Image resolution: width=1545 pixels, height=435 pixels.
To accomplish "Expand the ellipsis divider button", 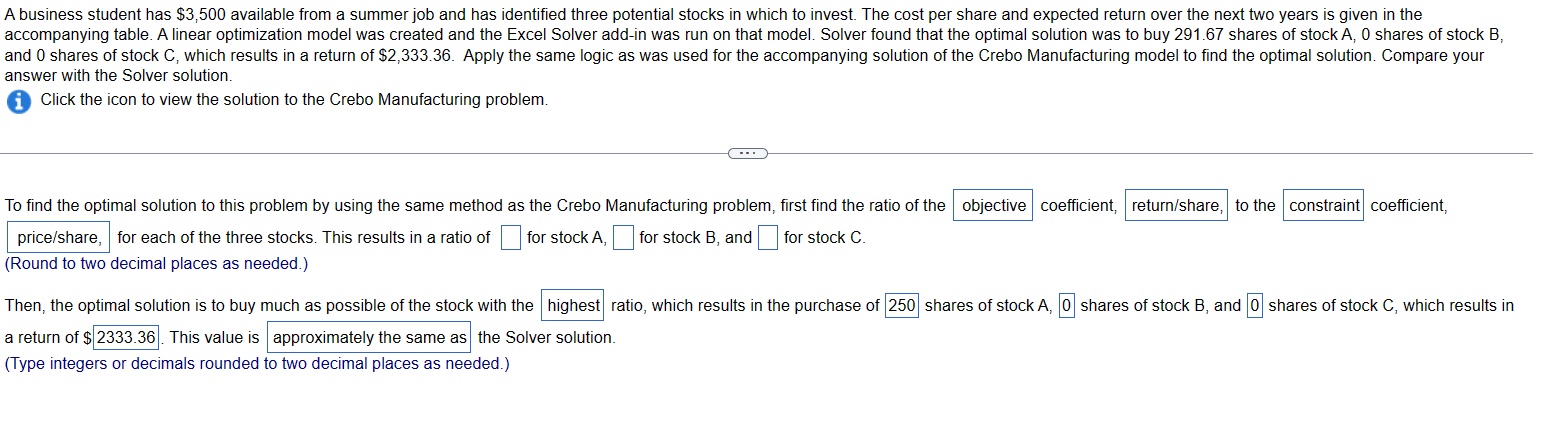I will (x=747, y=153).
